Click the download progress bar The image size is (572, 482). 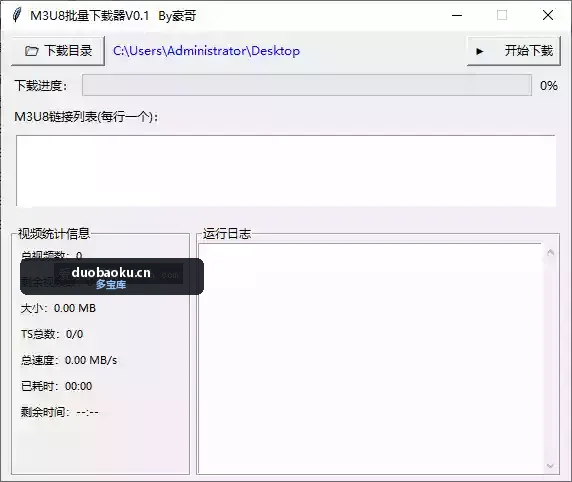tap(307, 85)
